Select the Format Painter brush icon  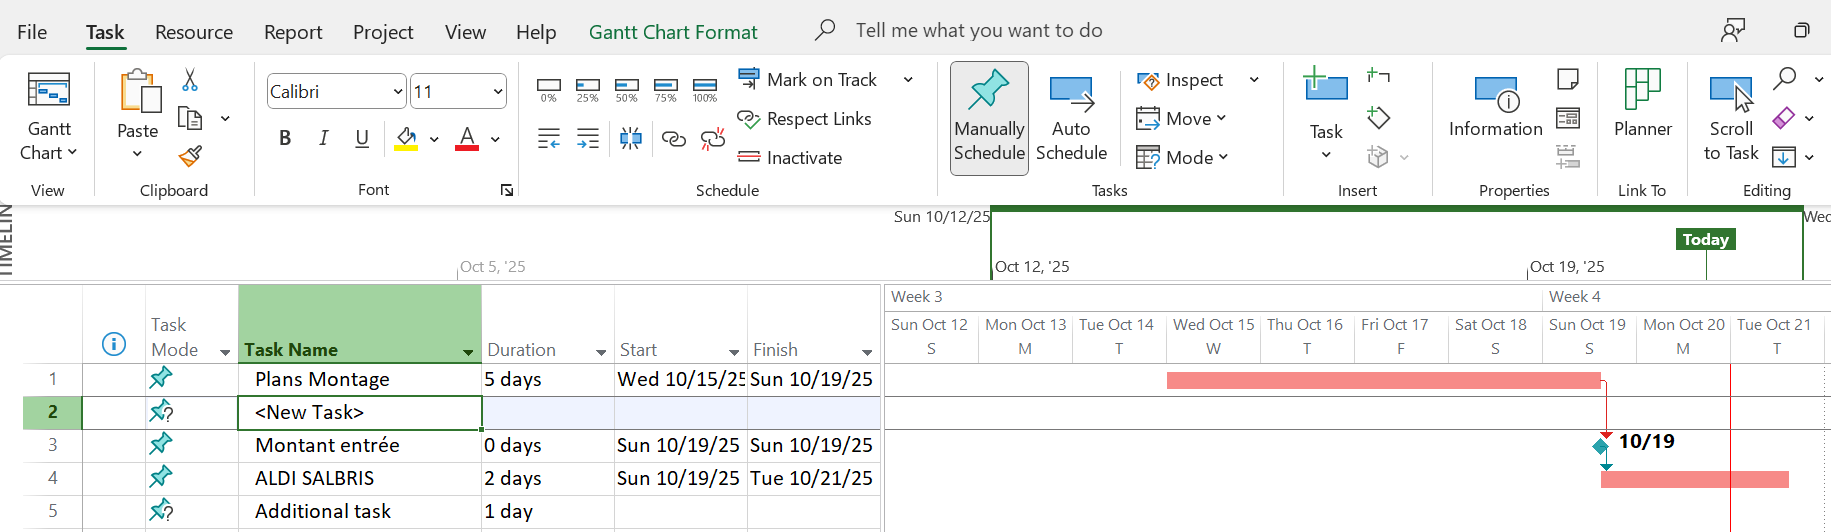click(190, 156)
